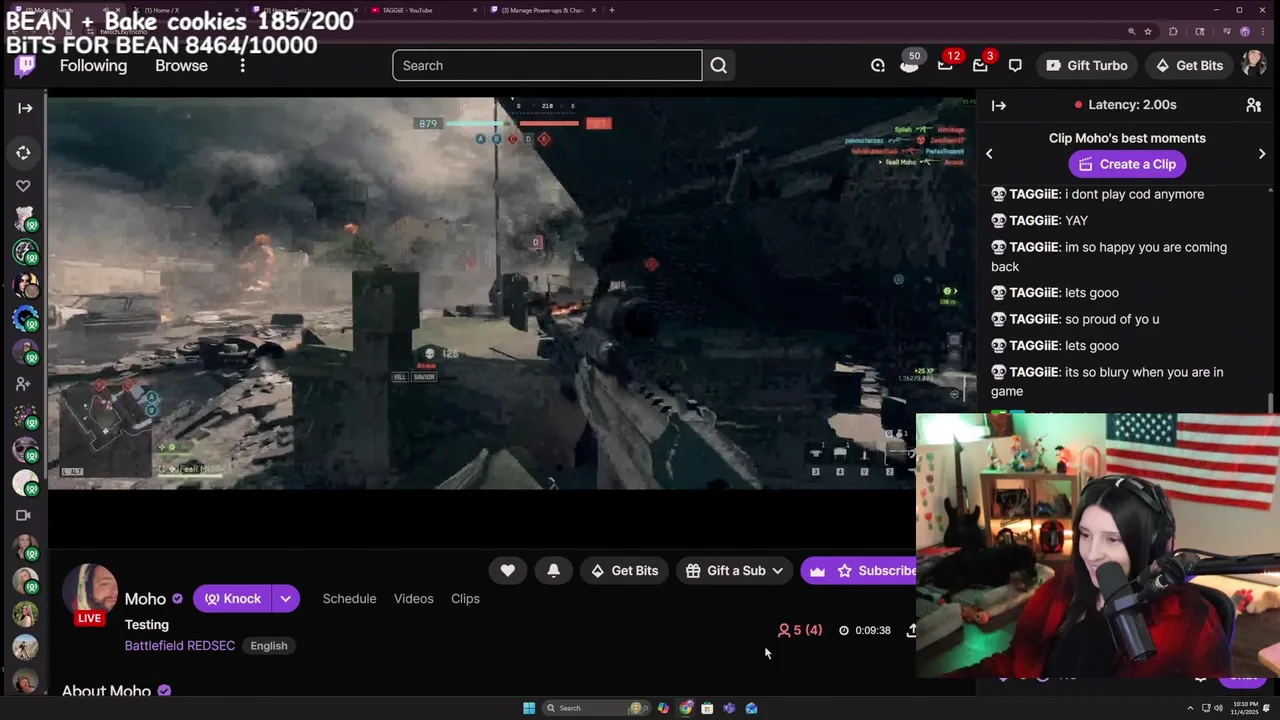Click TAGGiiE username in 'YAY' message
This screenshot has height=720, width=1280.
coord(1034,221)
